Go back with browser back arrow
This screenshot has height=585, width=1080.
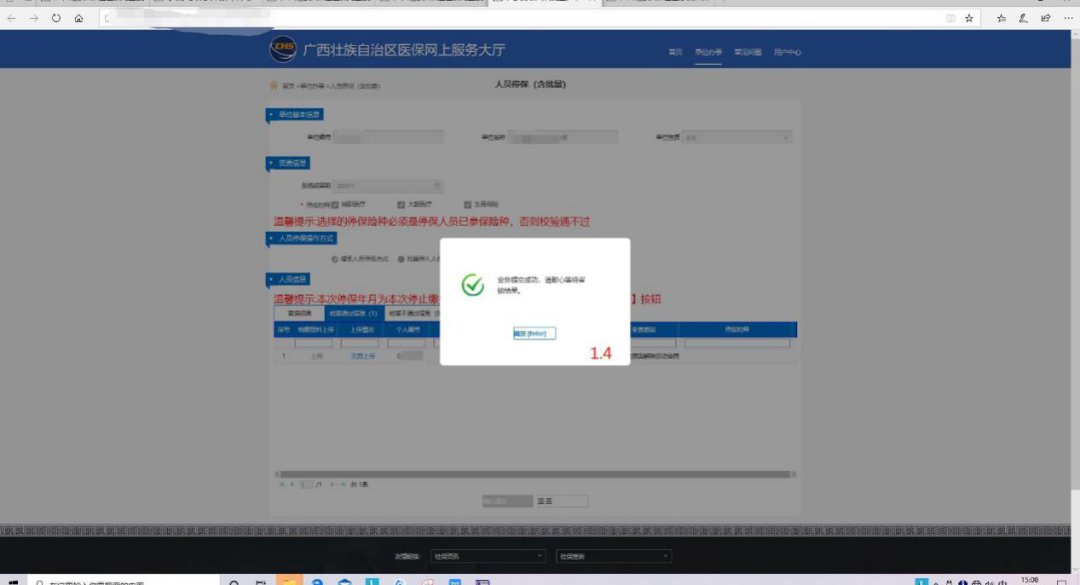pos(12,19)
